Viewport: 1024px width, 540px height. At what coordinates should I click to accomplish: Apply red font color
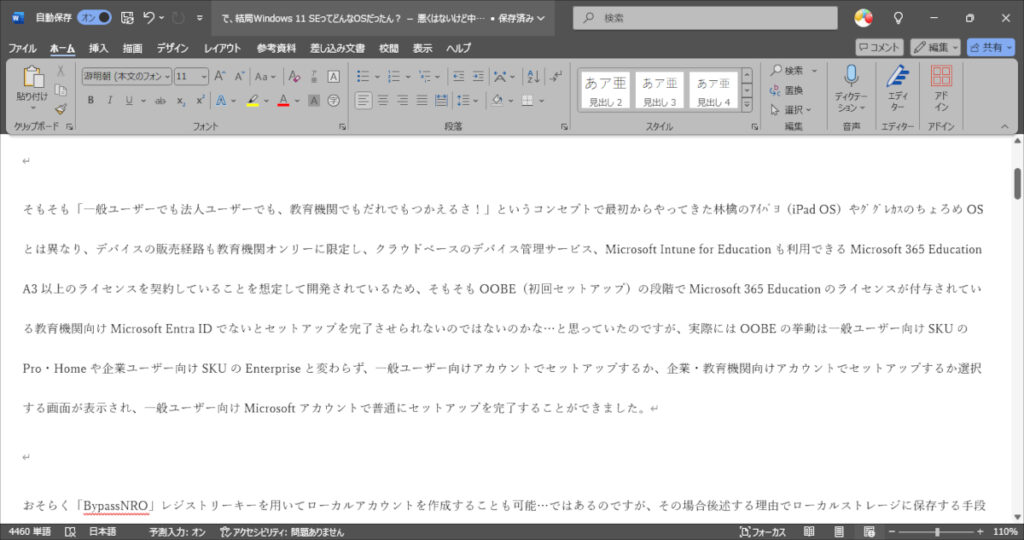(283, 101)
